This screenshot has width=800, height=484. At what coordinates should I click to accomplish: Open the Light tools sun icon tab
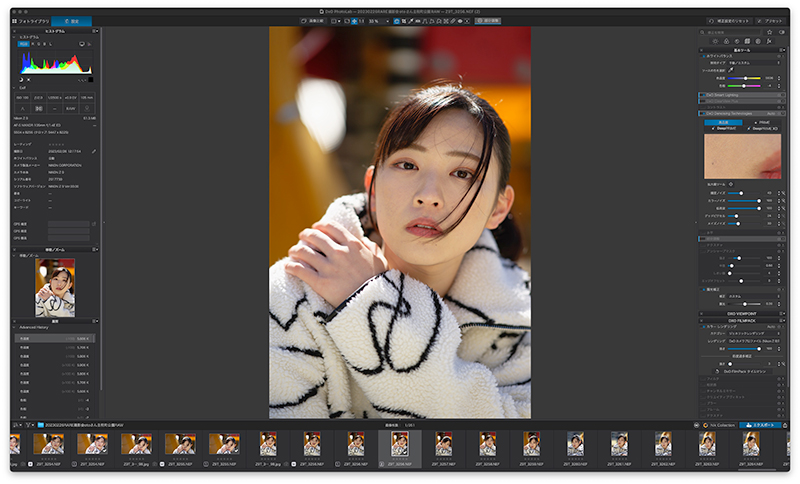click(x=715, y=41)
